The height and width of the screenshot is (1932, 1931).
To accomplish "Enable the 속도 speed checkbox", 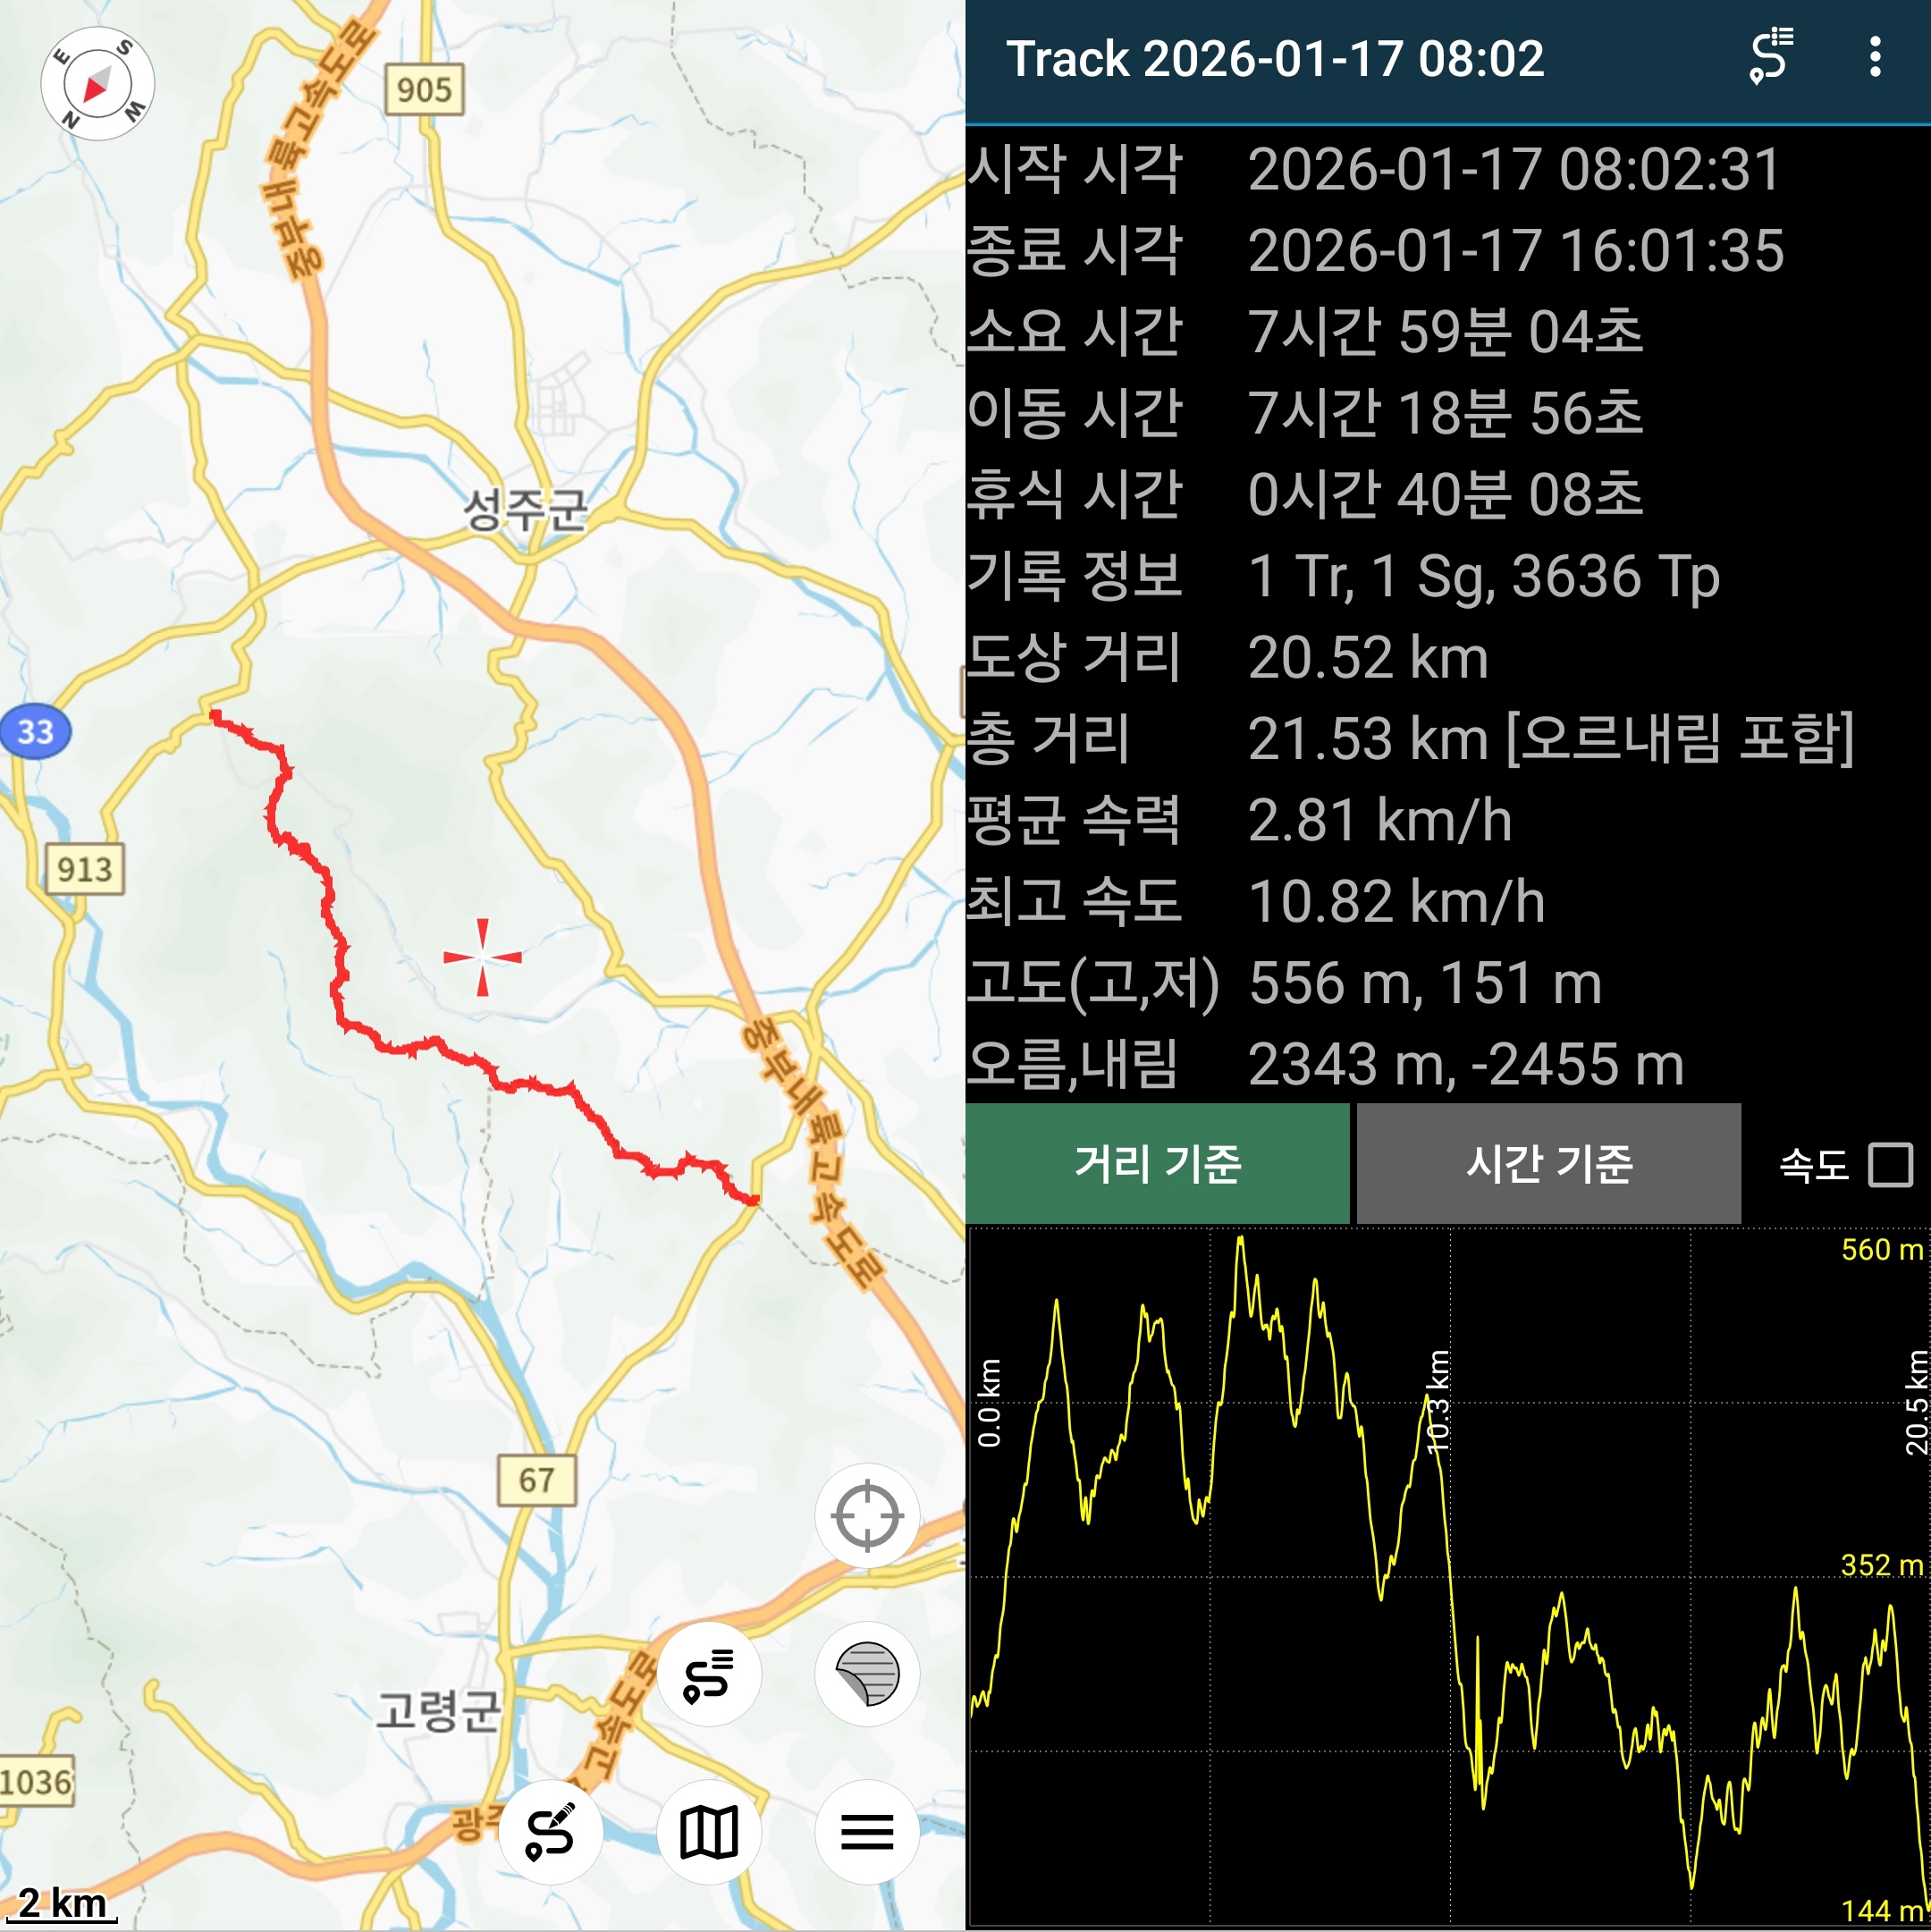I will (x=1890, y=1165).
